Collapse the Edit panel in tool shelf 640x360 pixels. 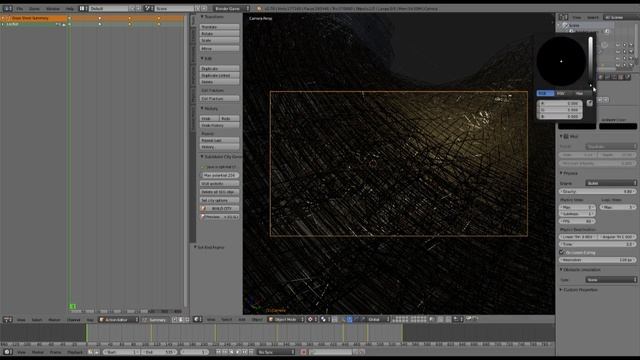pyautogui.click(x=202, y=58)
